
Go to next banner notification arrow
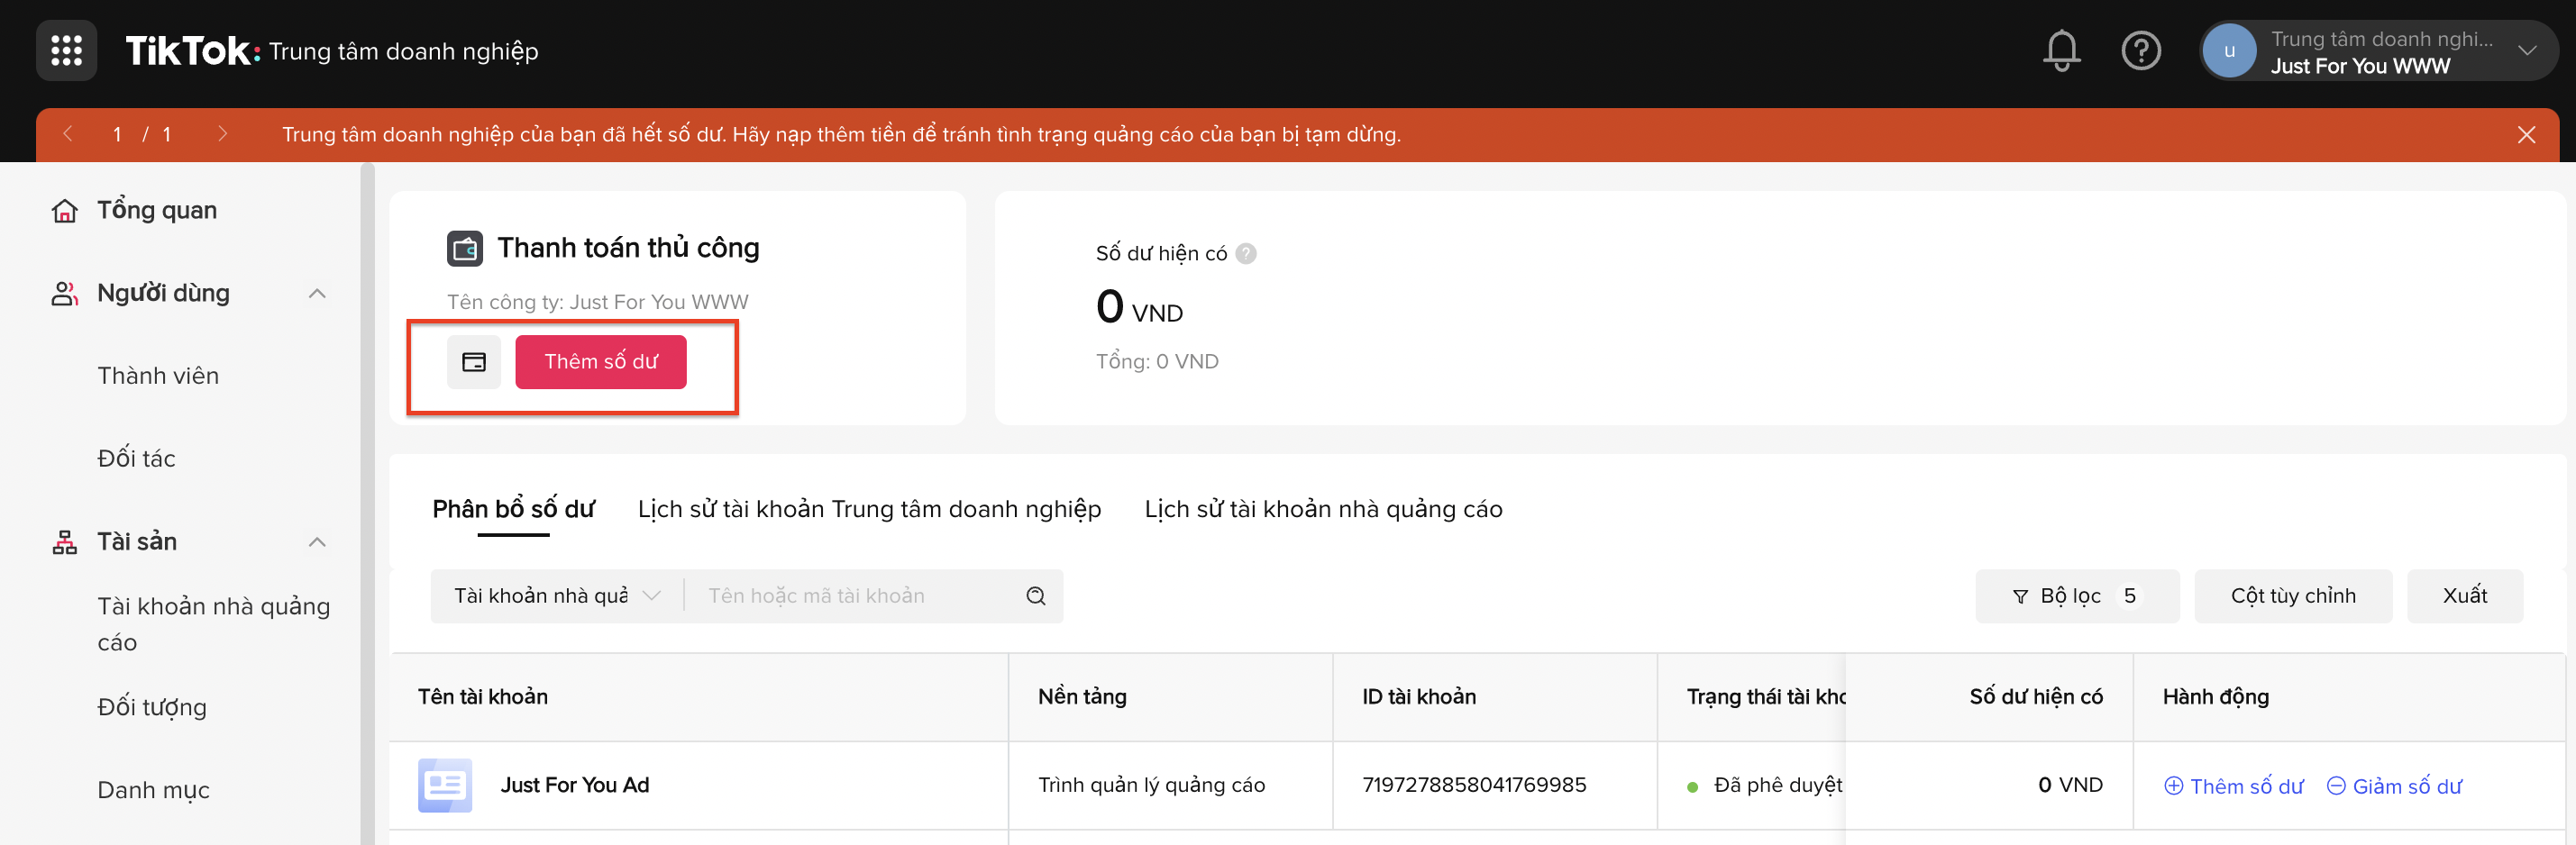(222, 134)
